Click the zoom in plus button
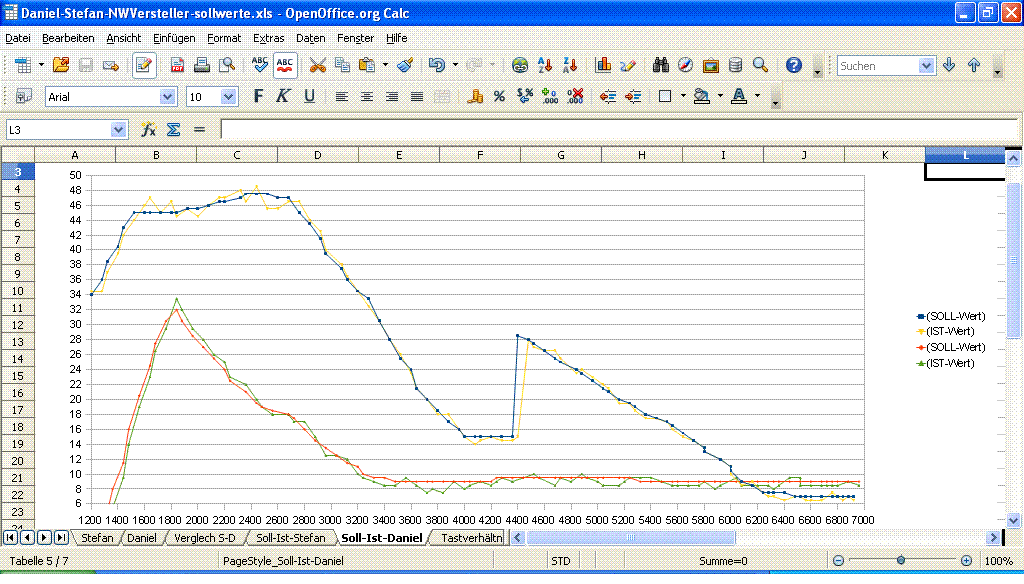Image resolution: width=1024 pixels, height=584 pixels. coord(967,560)
